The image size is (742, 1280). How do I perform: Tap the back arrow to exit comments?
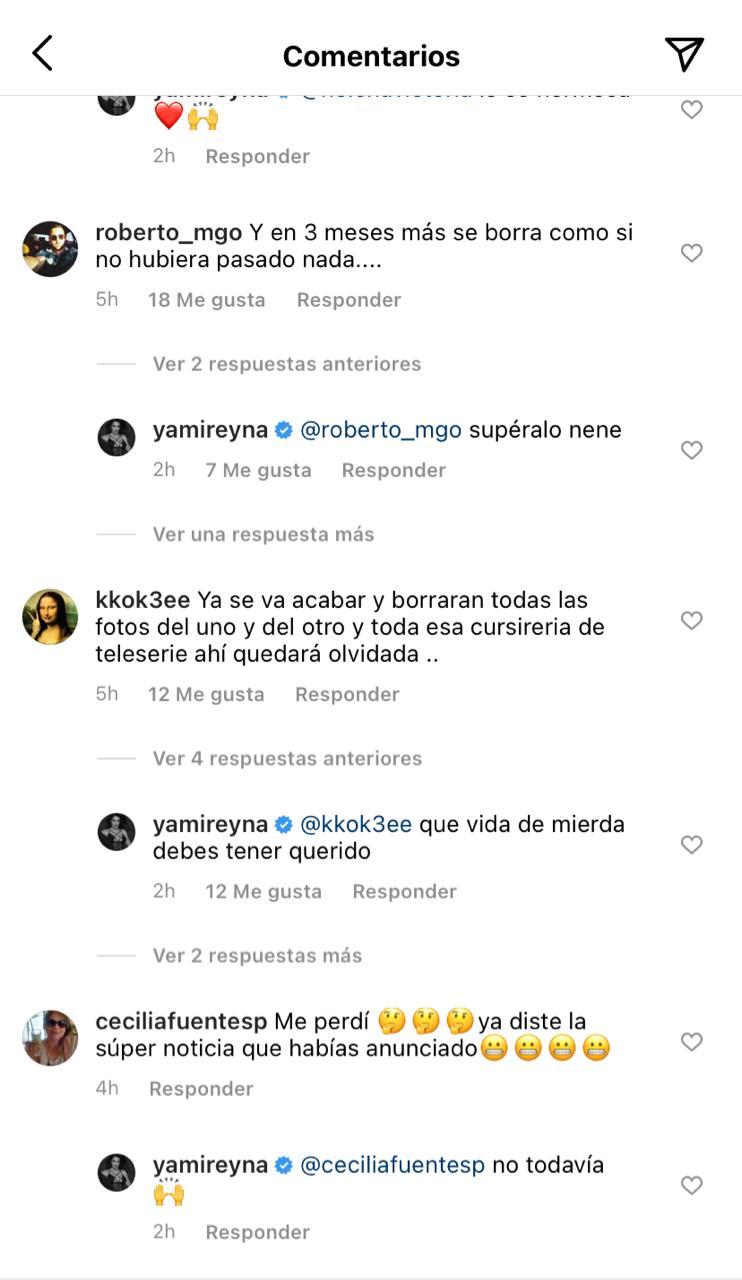(x=42, y=51)
